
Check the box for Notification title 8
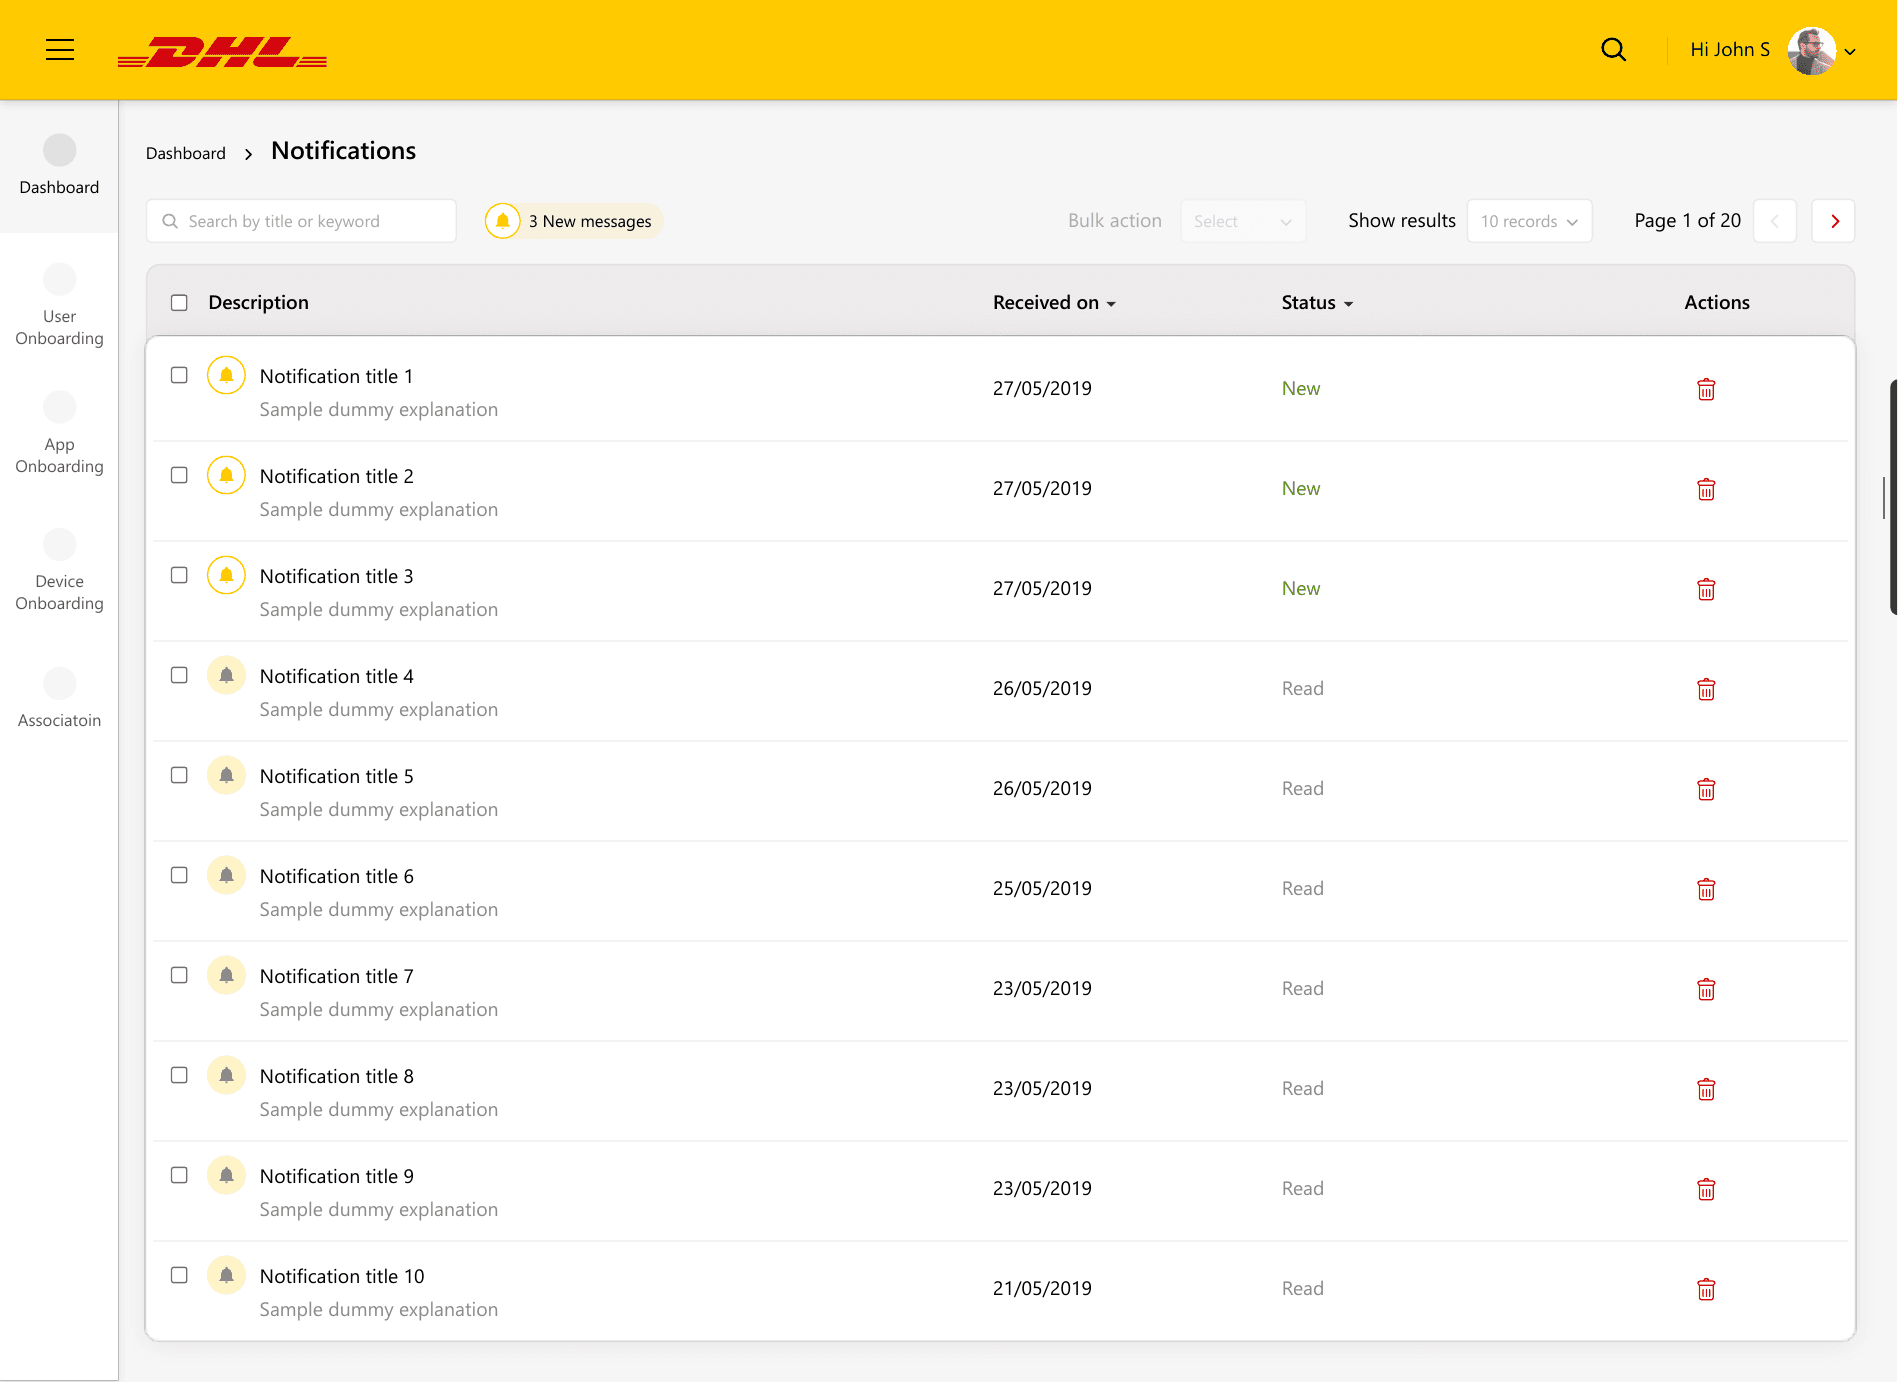(x=179, y=1075)
